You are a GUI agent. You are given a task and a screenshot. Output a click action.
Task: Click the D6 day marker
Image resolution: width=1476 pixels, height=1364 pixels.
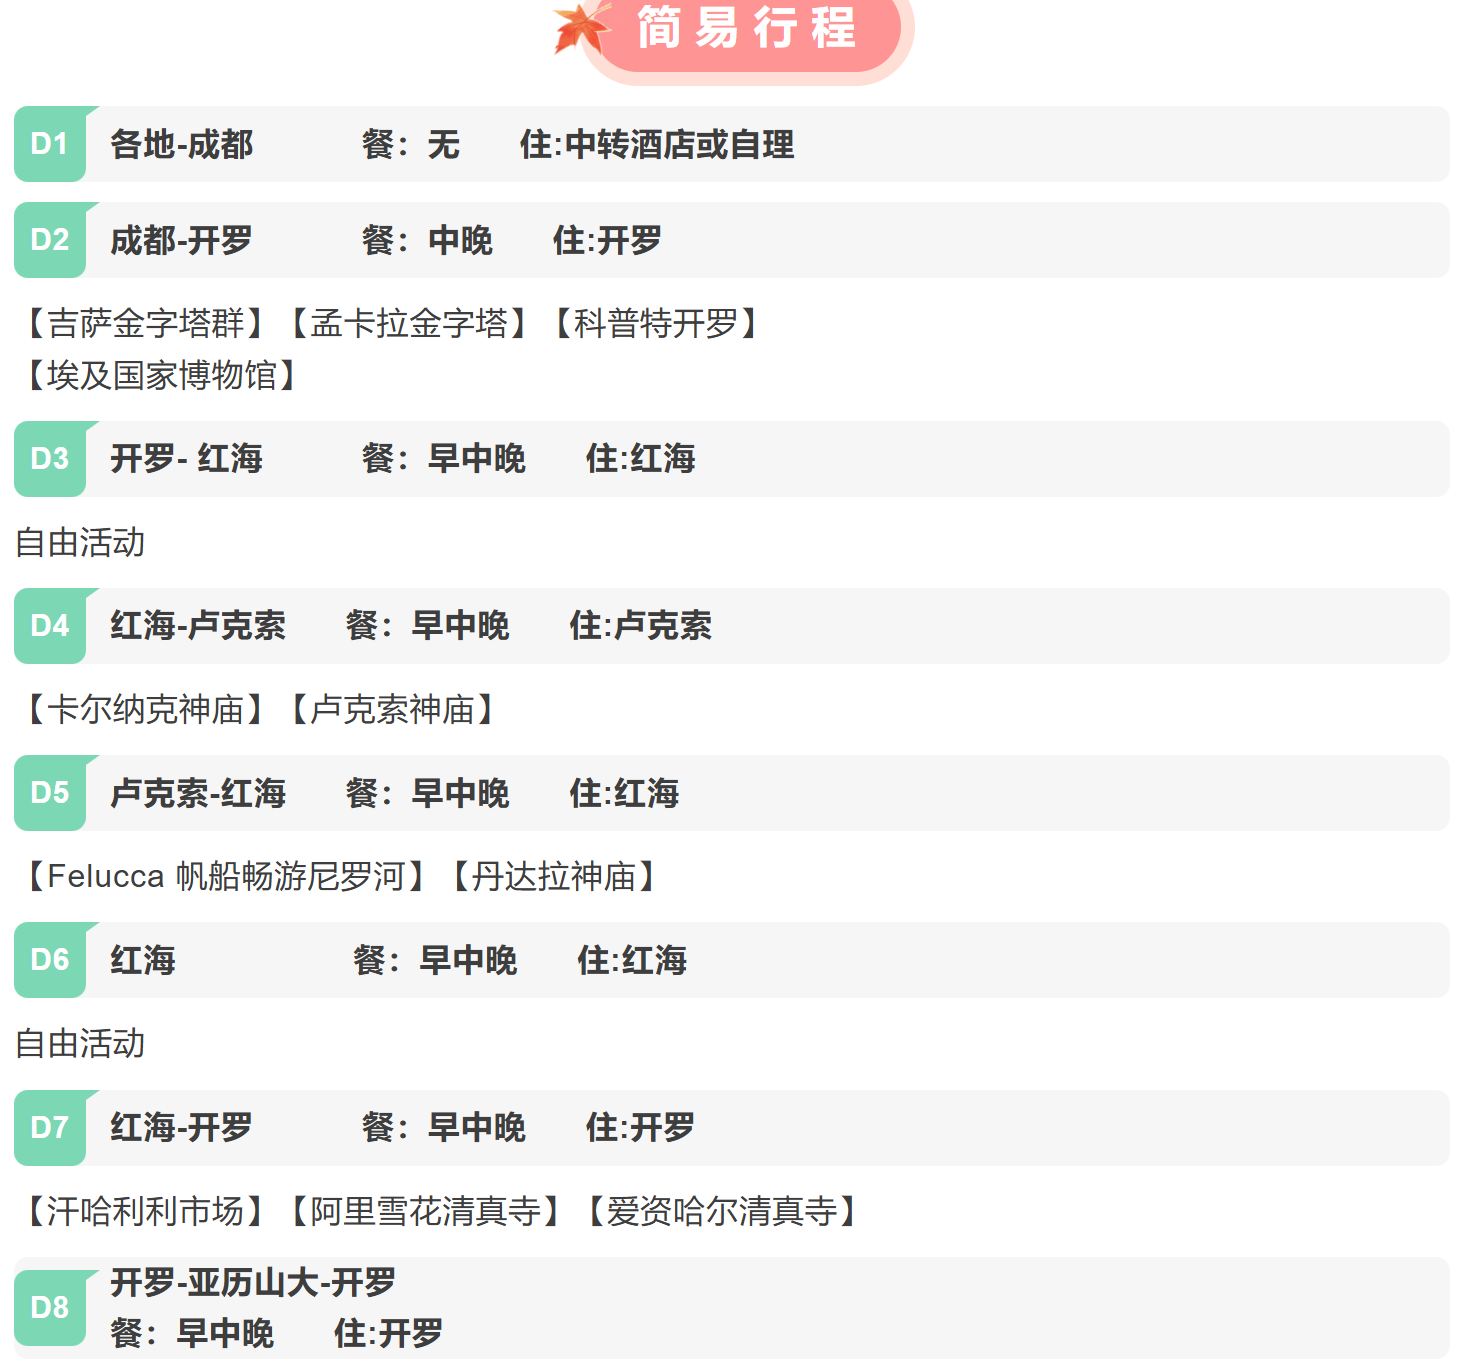50,960
